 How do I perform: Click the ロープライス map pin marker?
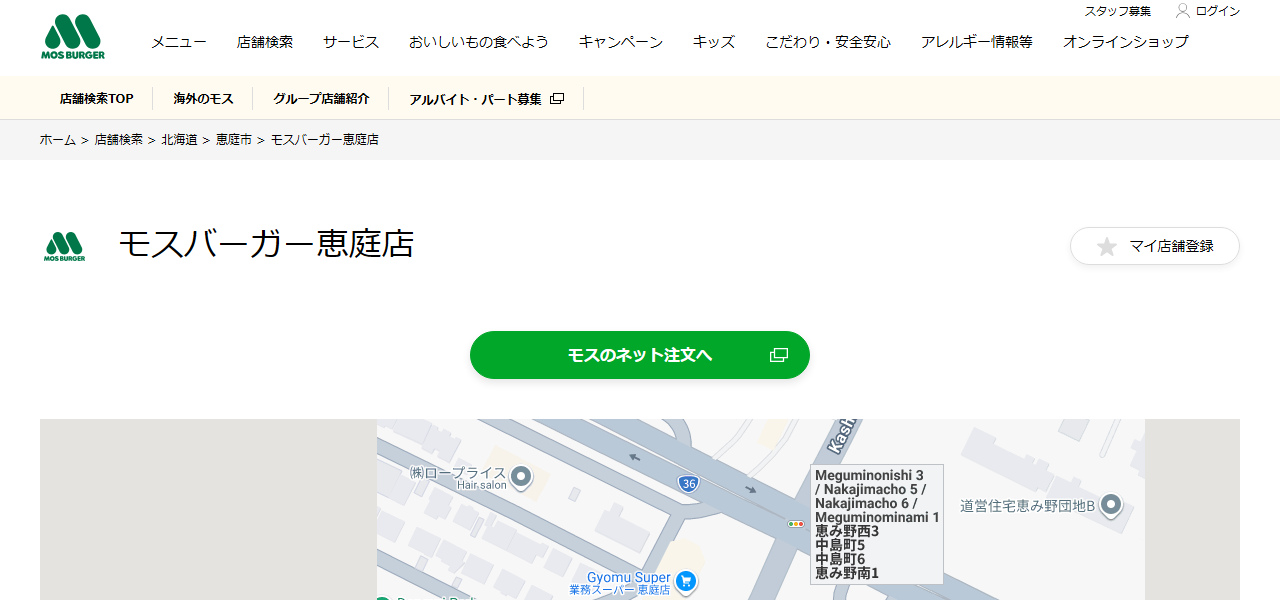(x=521, y=478)
